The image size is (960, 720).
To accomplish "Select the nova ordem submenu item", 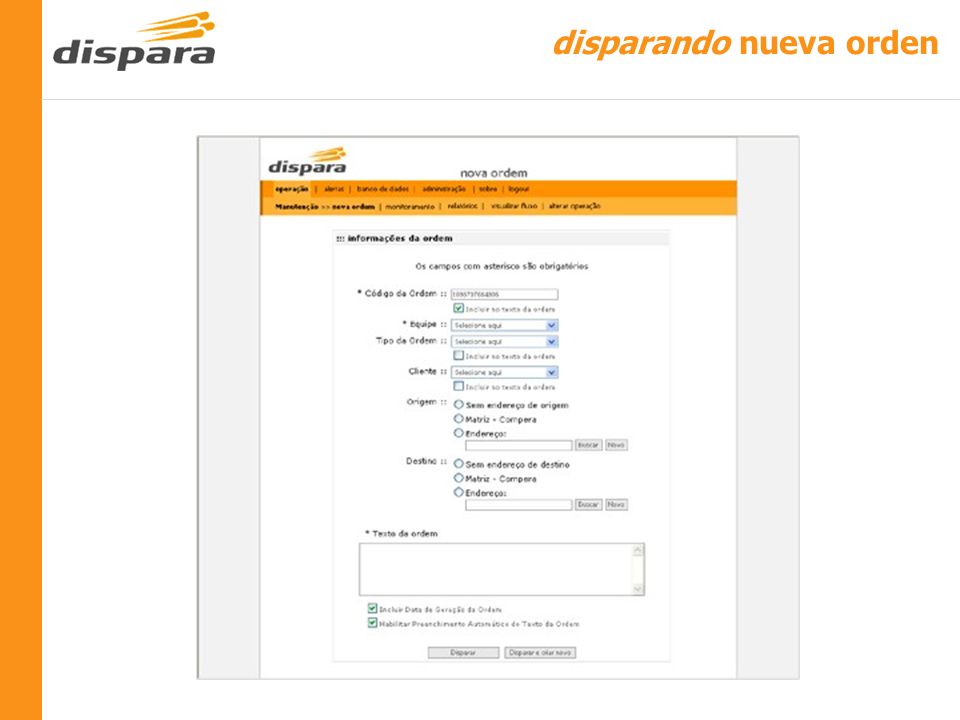I will click(353, 206).
